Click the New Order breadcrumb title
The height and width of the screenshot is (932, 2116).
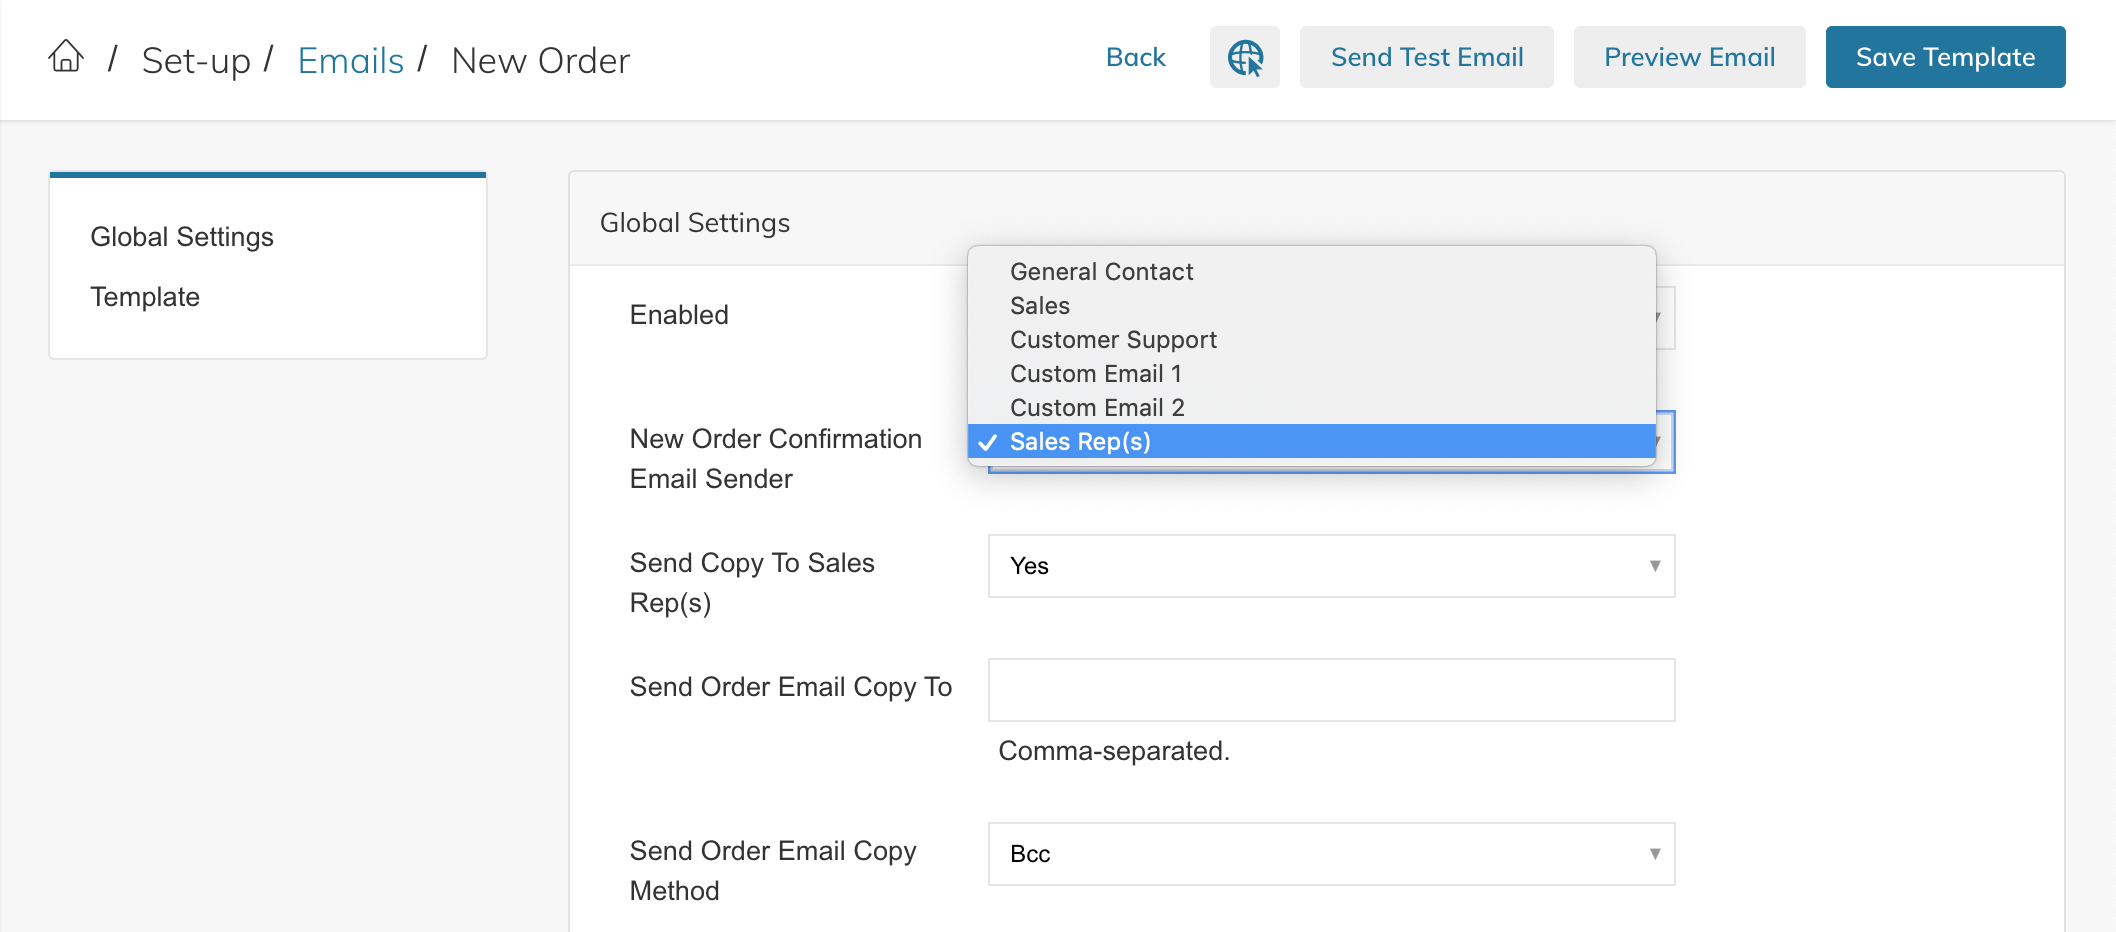[x=541, y=61]
